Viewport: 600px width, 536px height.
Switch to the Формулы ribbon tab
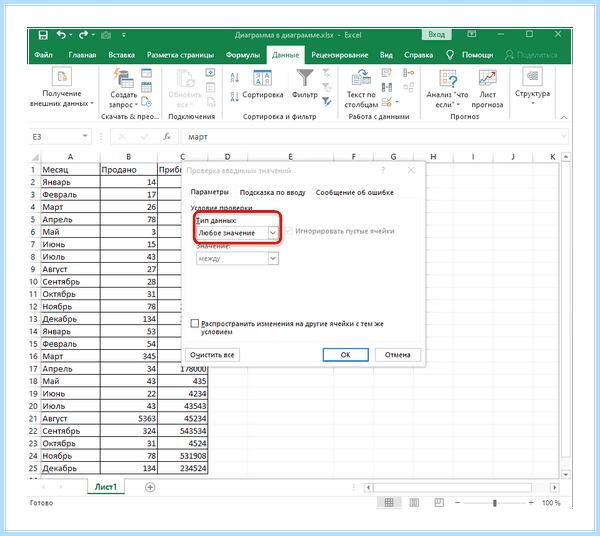coord(243,55)
